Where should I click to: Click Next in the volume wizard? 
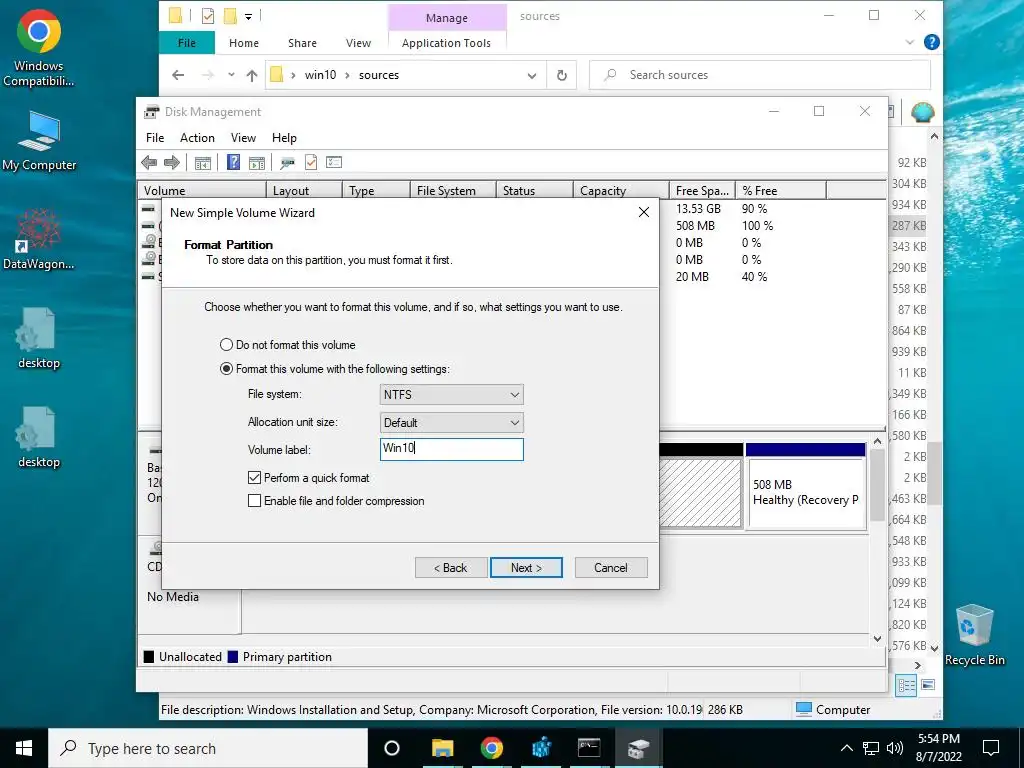[x=526, y=568]
